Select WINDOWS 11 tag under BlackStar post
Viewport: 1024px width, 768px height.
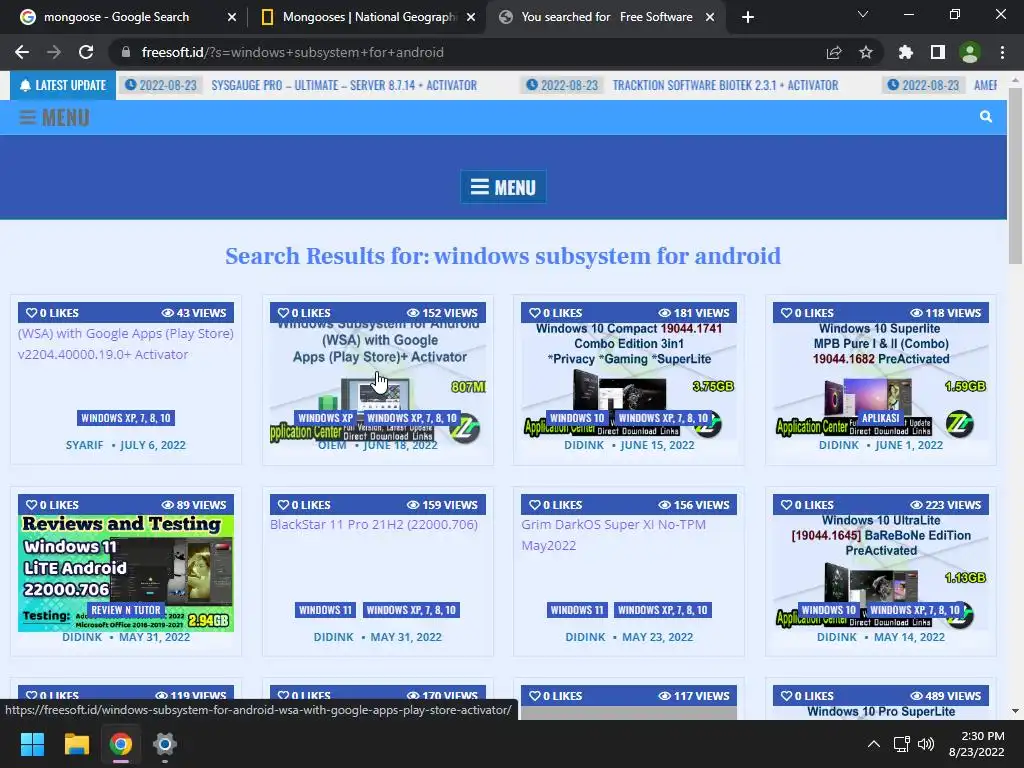[x=325, y=610]
